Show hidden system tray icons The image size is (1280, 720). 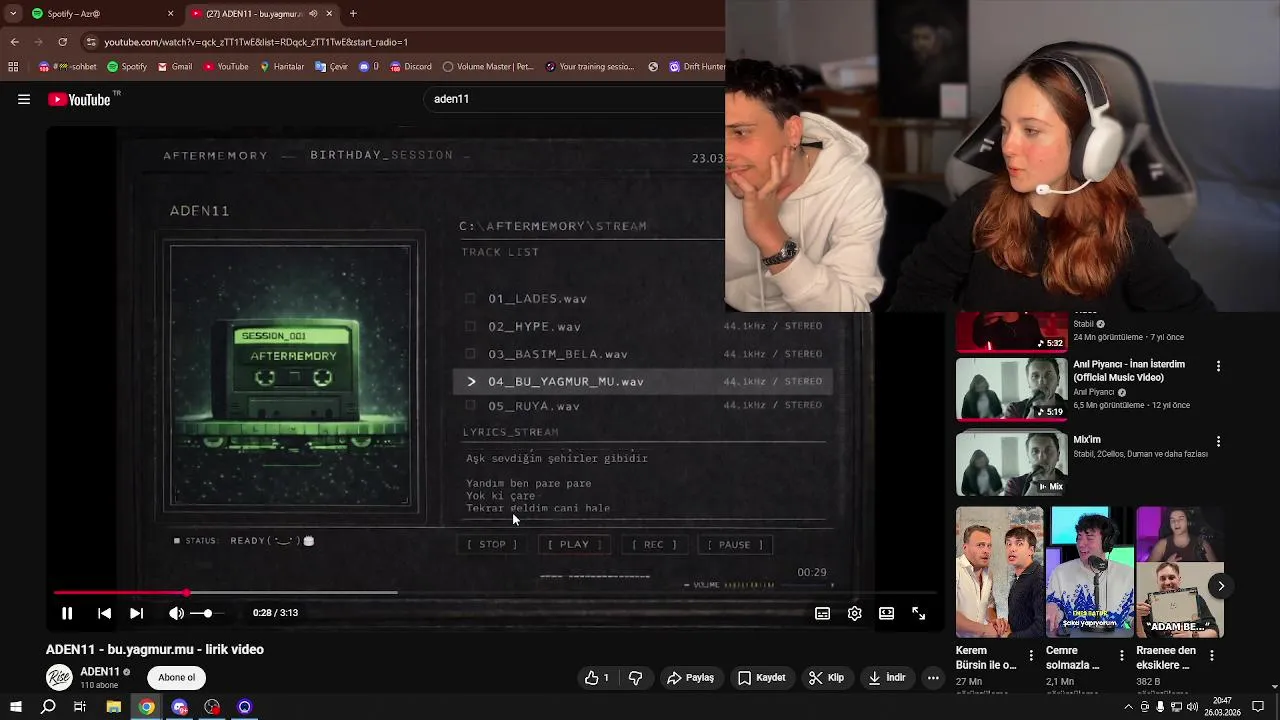(x=1129, y=707)
